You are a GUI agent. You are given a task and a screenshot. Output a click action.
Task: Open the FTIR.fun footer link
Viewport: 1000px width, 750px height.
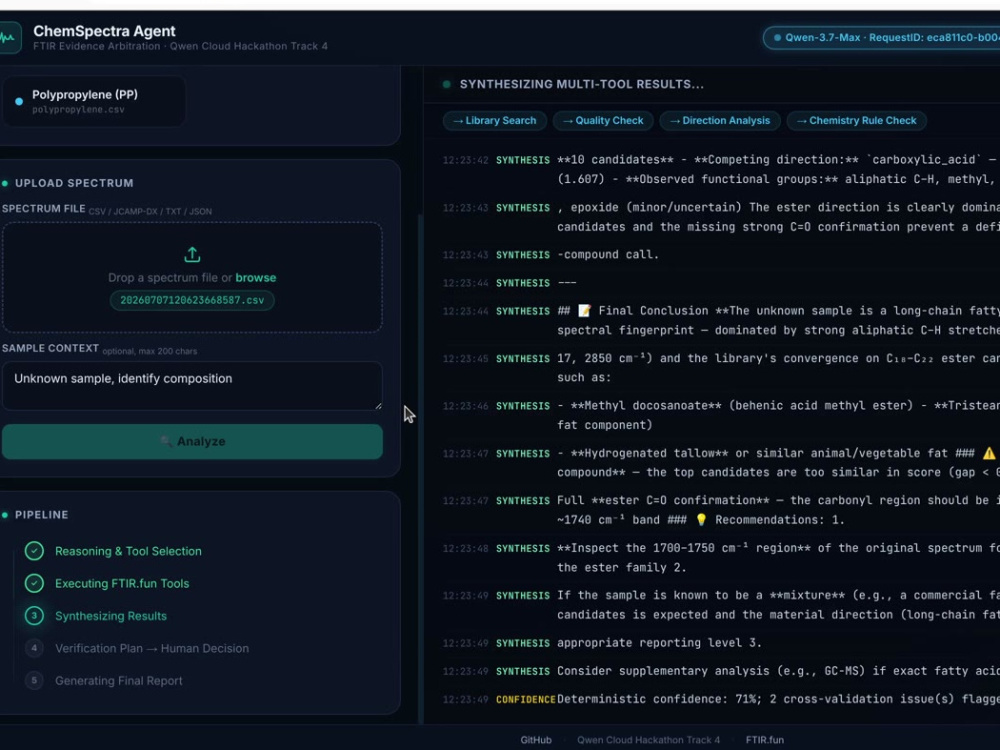(765, 740)
